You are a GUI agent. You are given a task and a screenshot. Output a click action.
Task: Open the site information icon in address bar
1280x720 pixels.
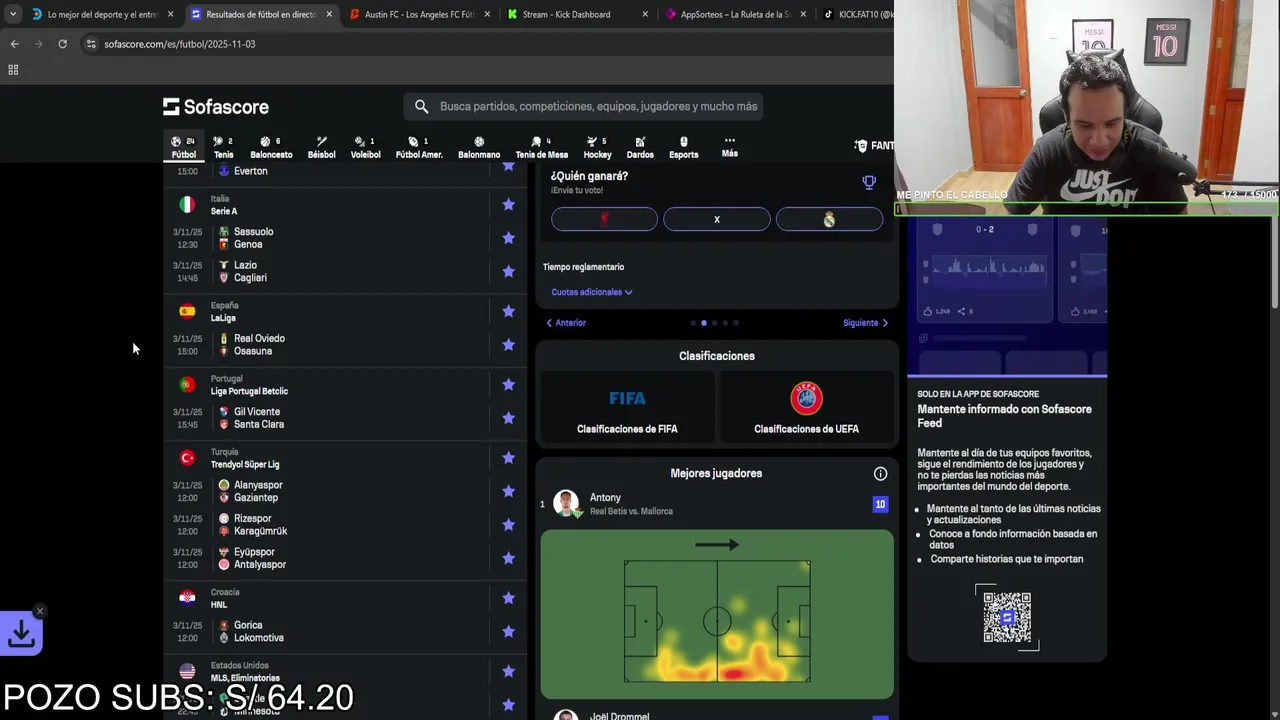click(91, 44)
